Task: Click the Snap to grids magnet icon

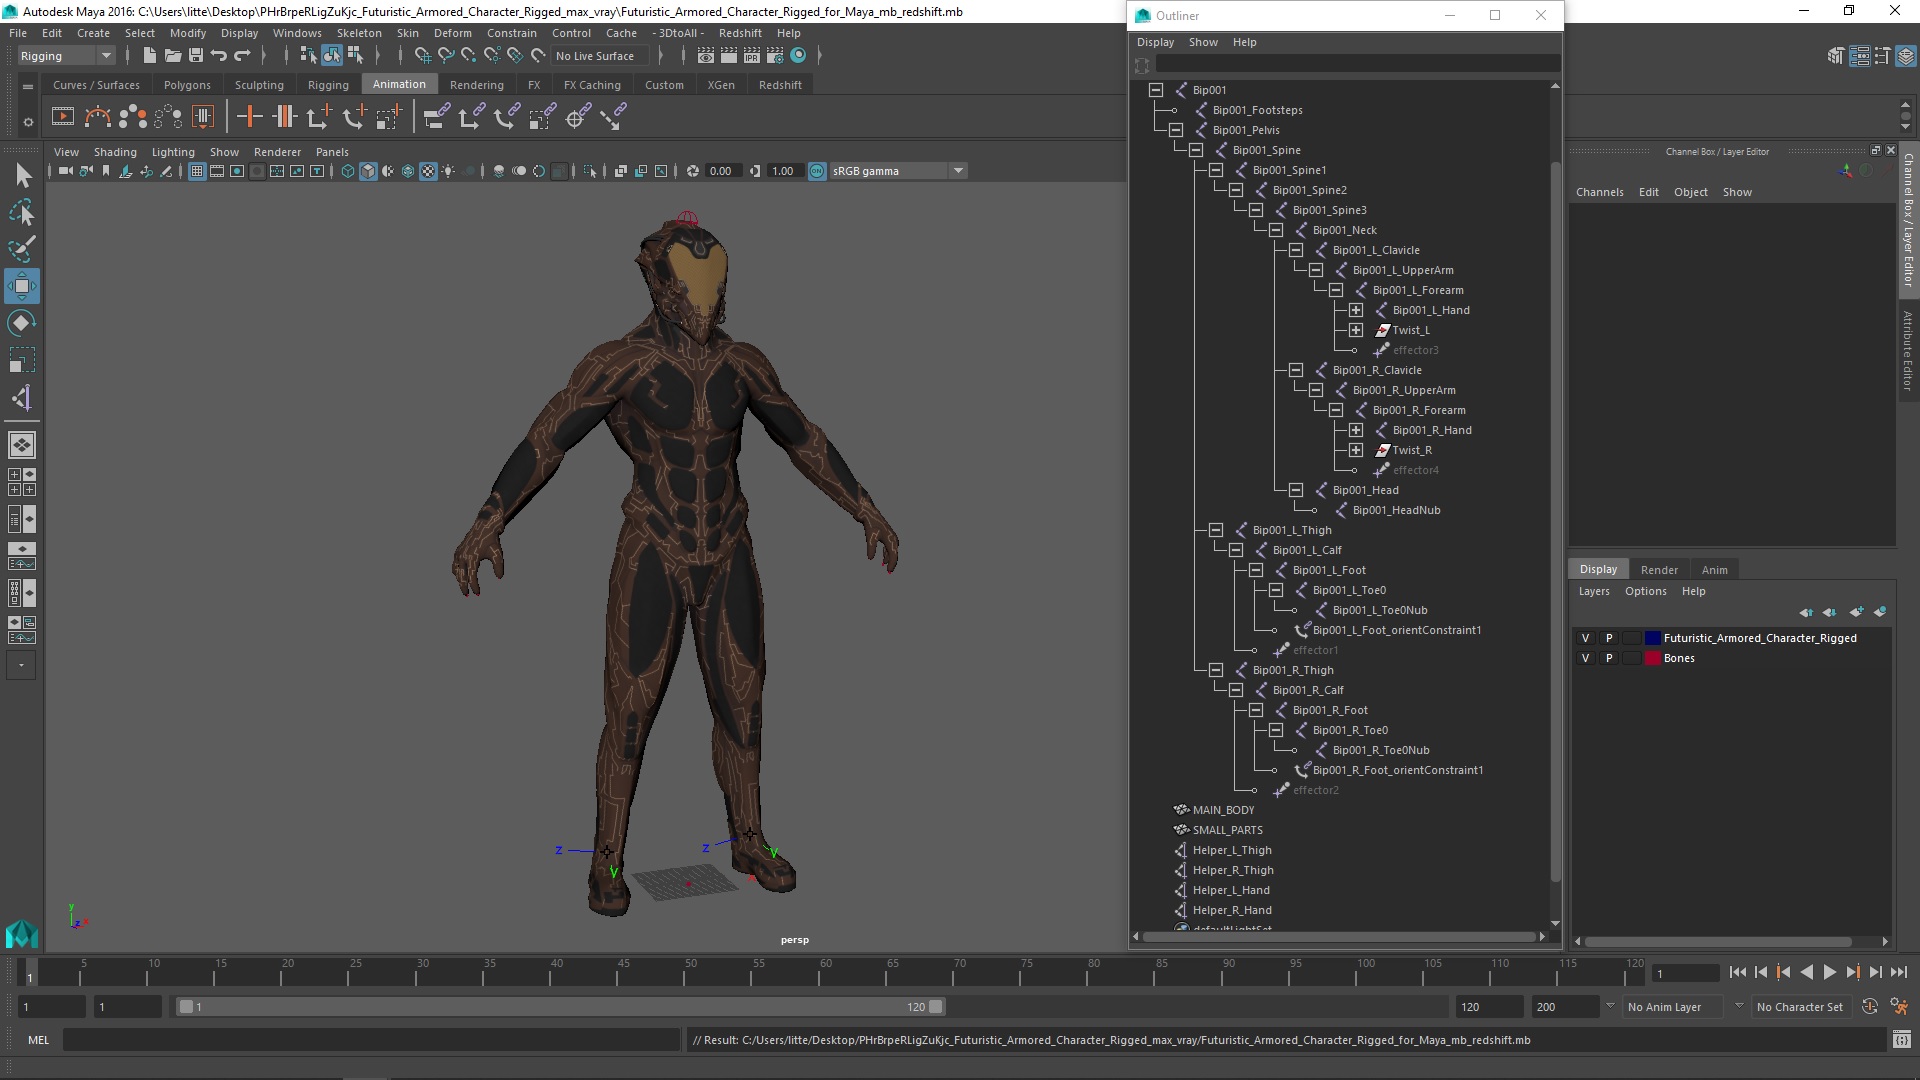Action: click(x=422, y=56)
